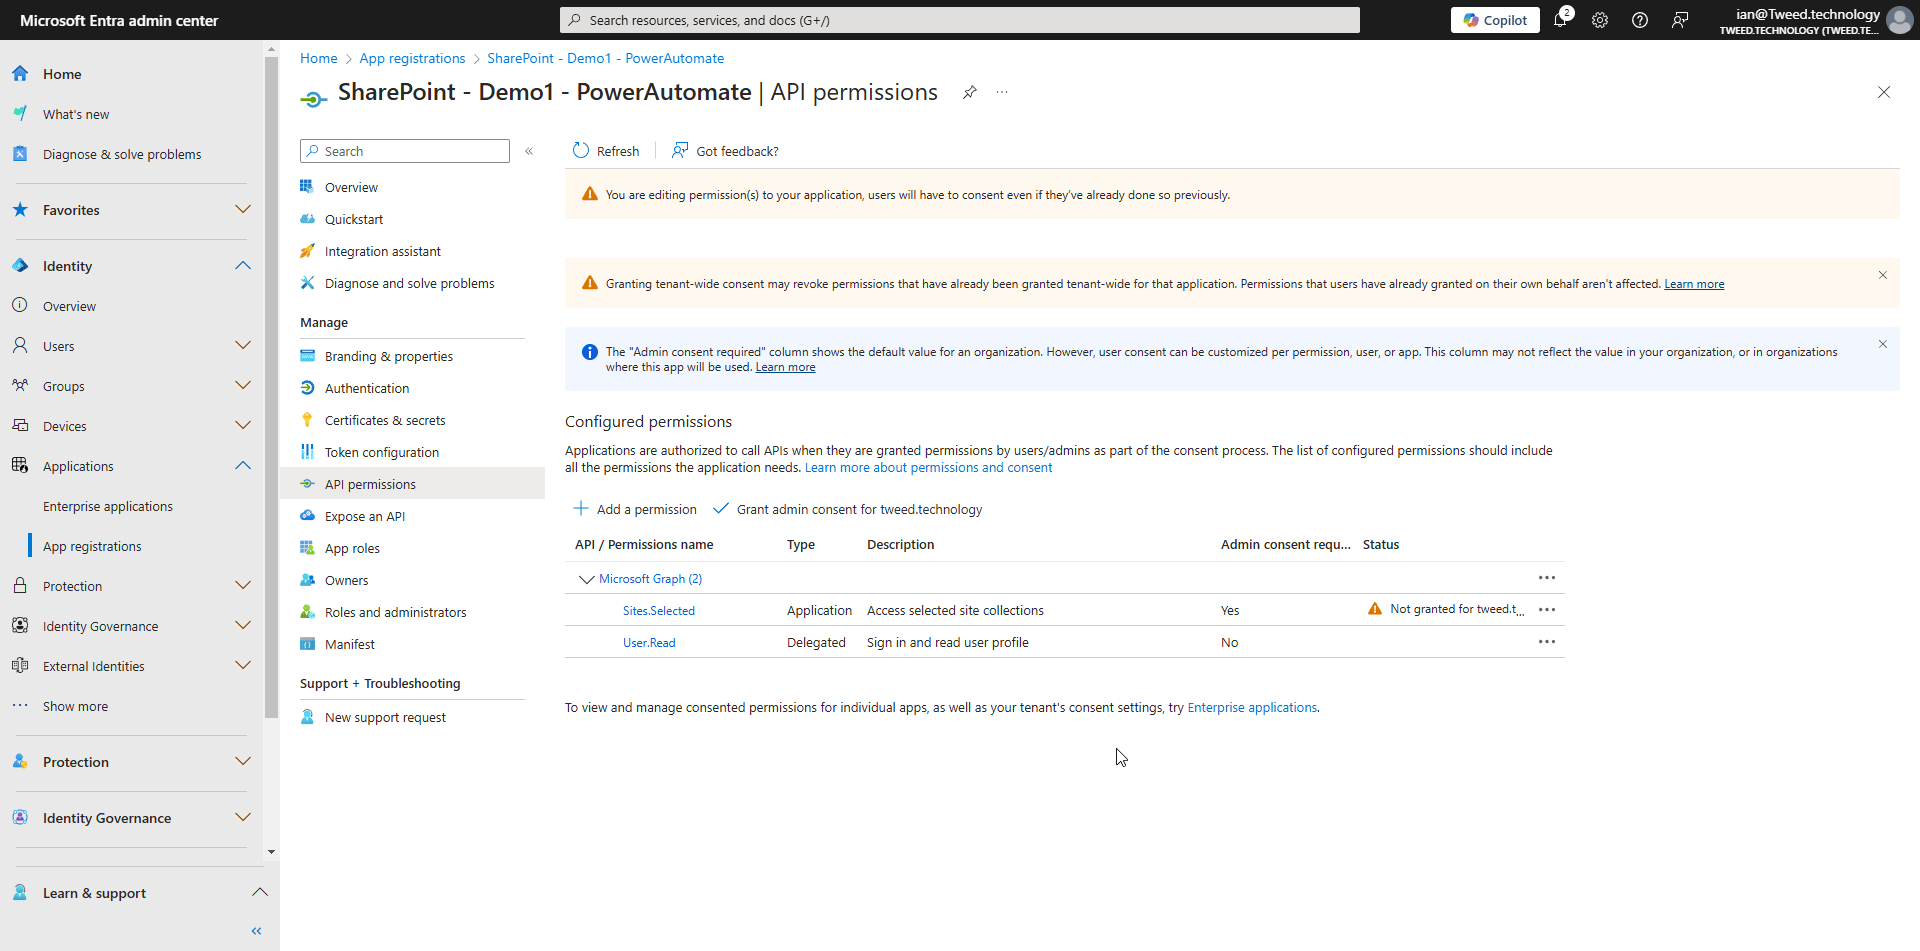
Task: Open the Sites.Selected permission link
Action: (658, 610)
